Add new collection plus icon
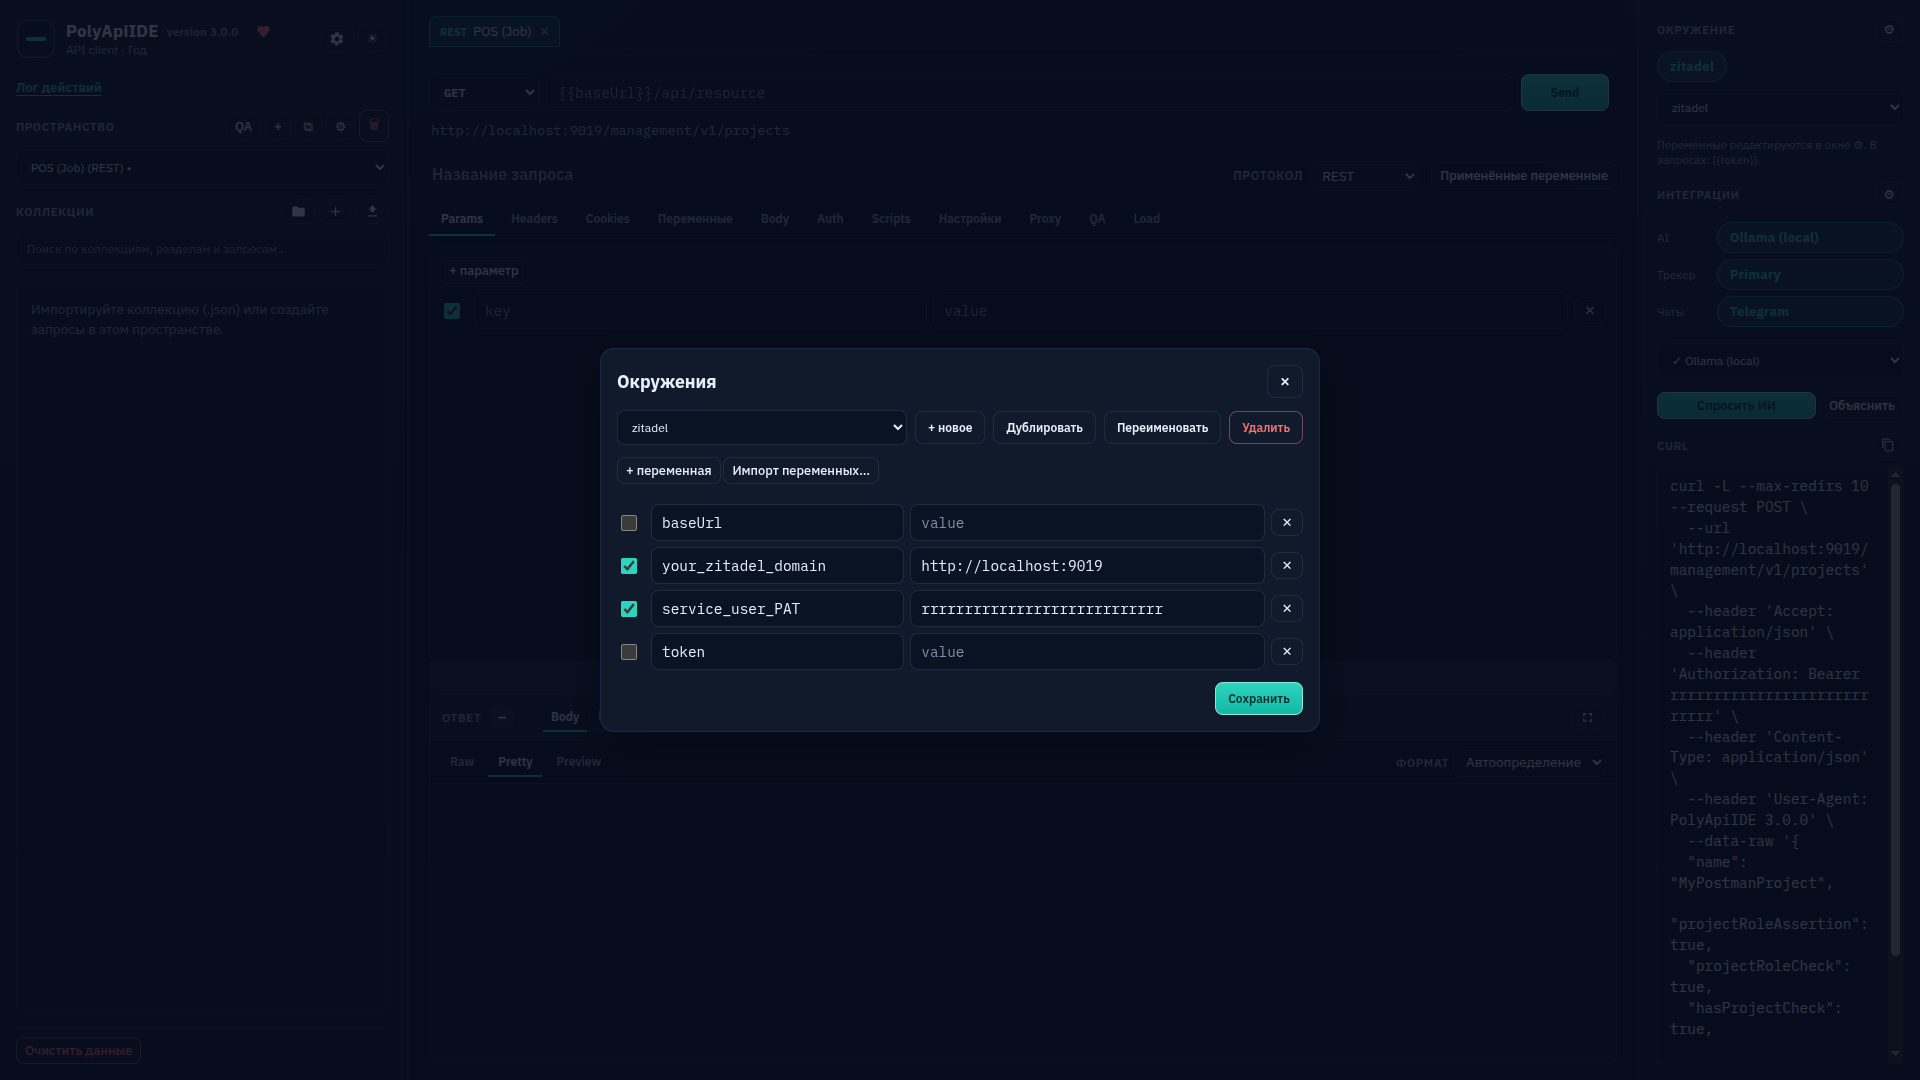This screenshot has width=1920, height=1080. pyautogui.click(x=336, y=212)
